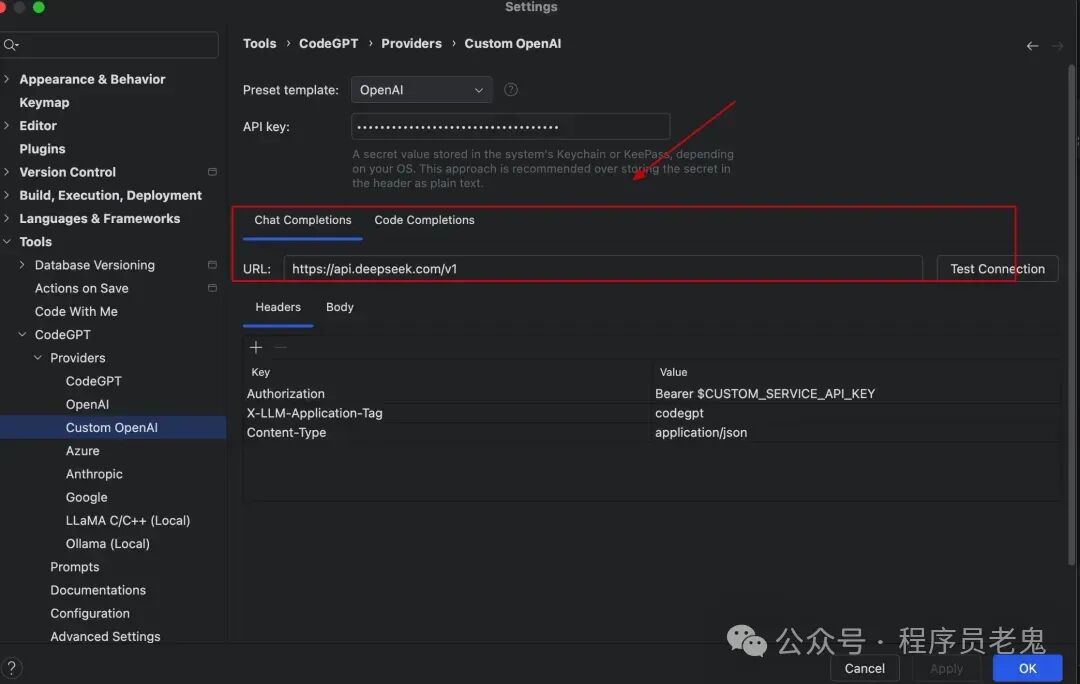Click the Cancel button
The width and height of the screenshot is (1080, 684).
864,668
